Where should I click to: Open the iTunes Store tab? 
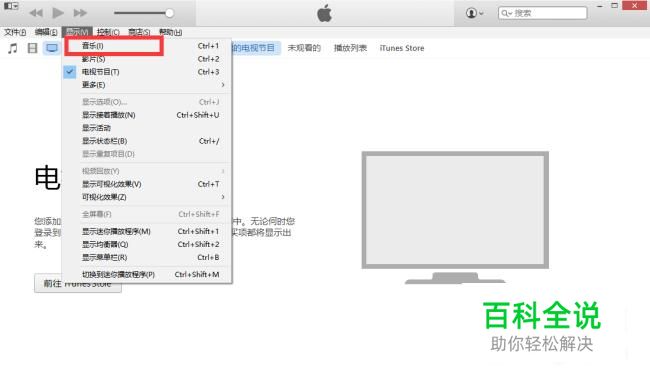[402, 48]
